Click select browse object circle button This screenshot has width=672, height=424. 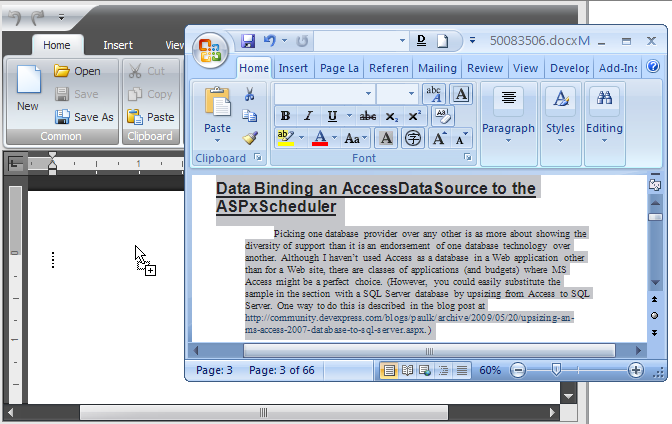654,316
